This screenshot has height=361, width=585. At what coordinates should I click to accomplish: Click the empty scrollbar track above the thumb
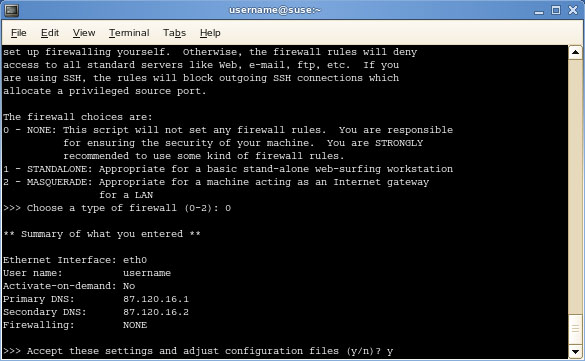[575, 186]
